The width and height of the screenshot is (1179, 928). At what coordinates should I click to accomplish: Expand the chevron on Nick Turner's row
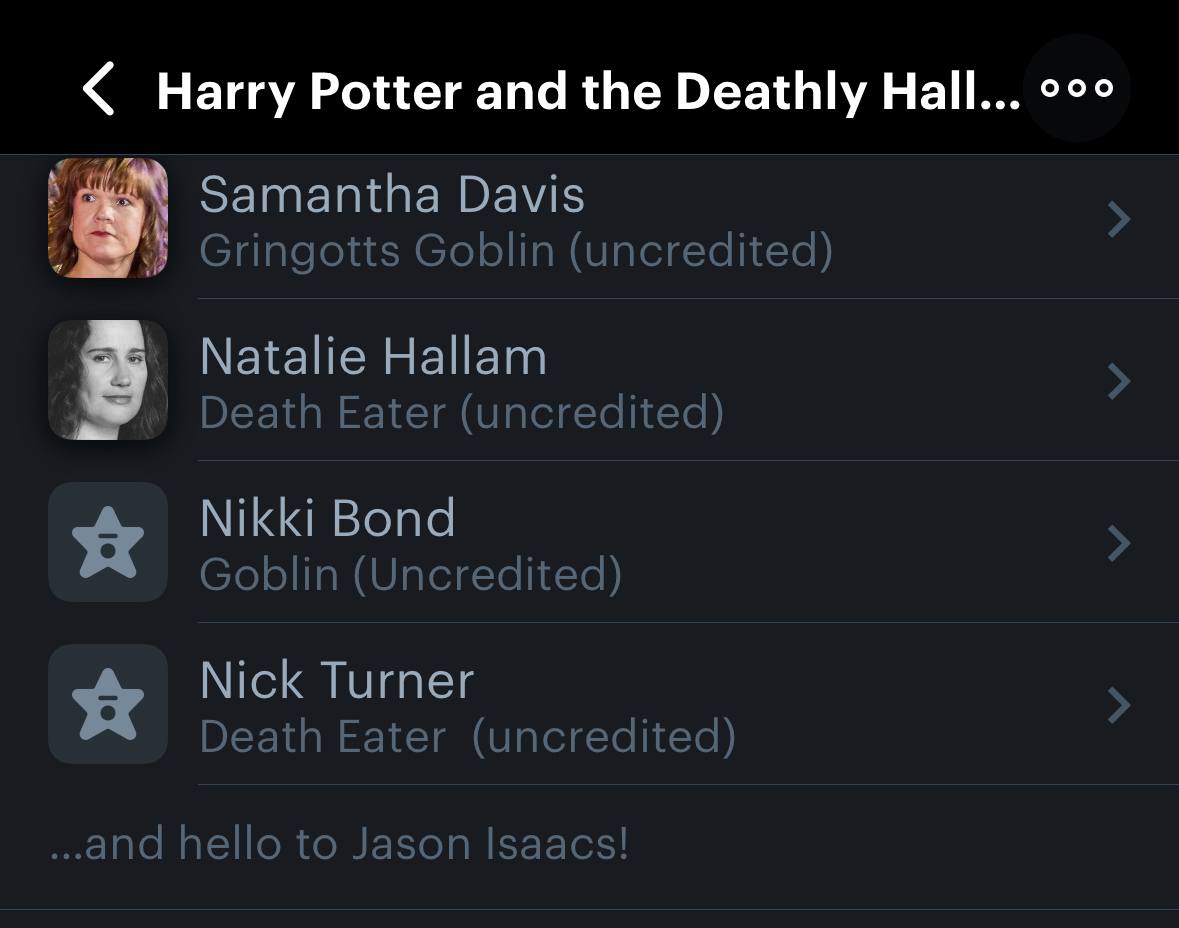pos(1120,705)
